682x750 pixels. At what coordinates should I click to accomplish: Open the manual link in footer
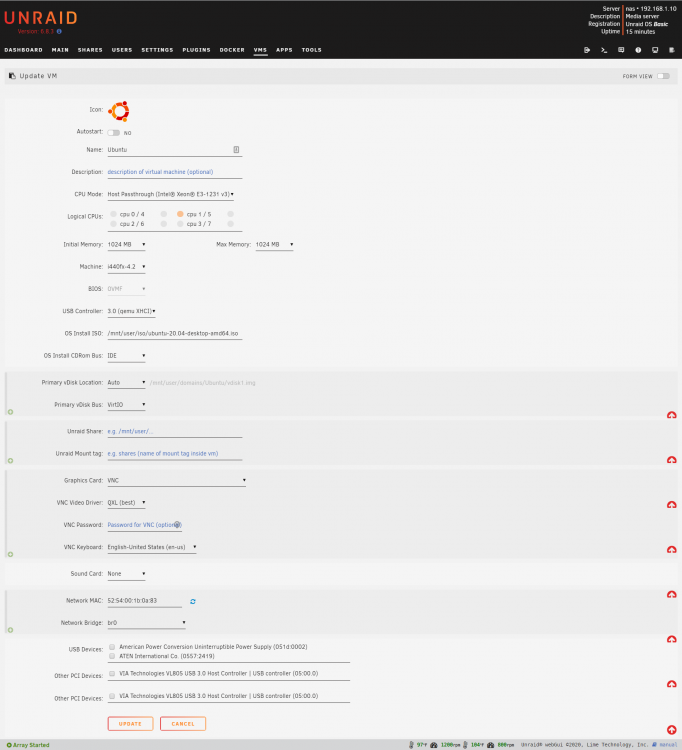668,745
